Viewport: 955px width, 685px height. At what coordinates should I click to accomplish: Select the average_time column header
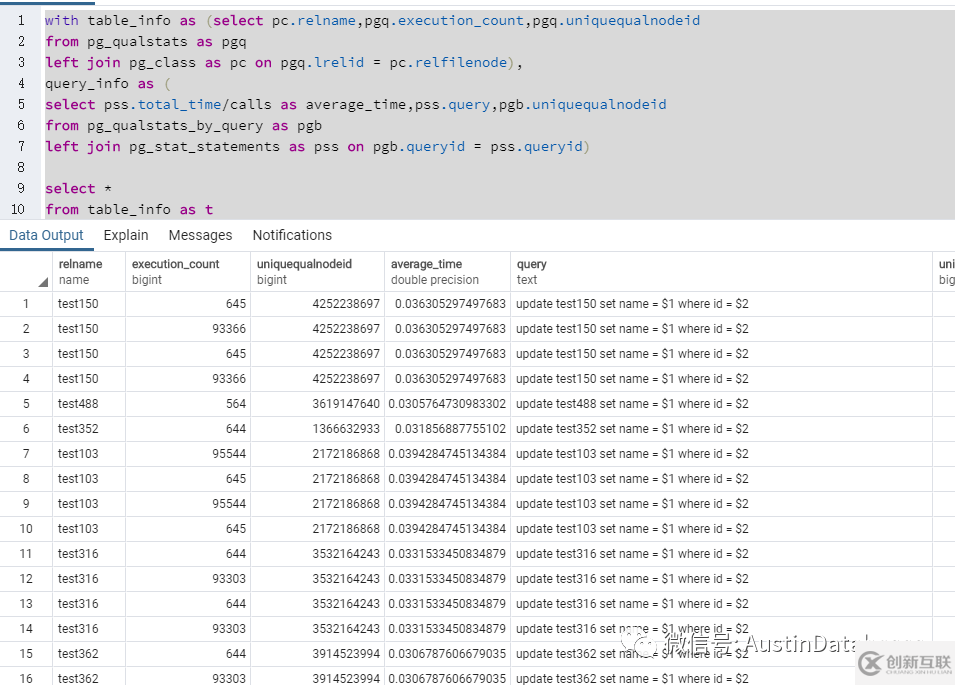click(447, 272)
